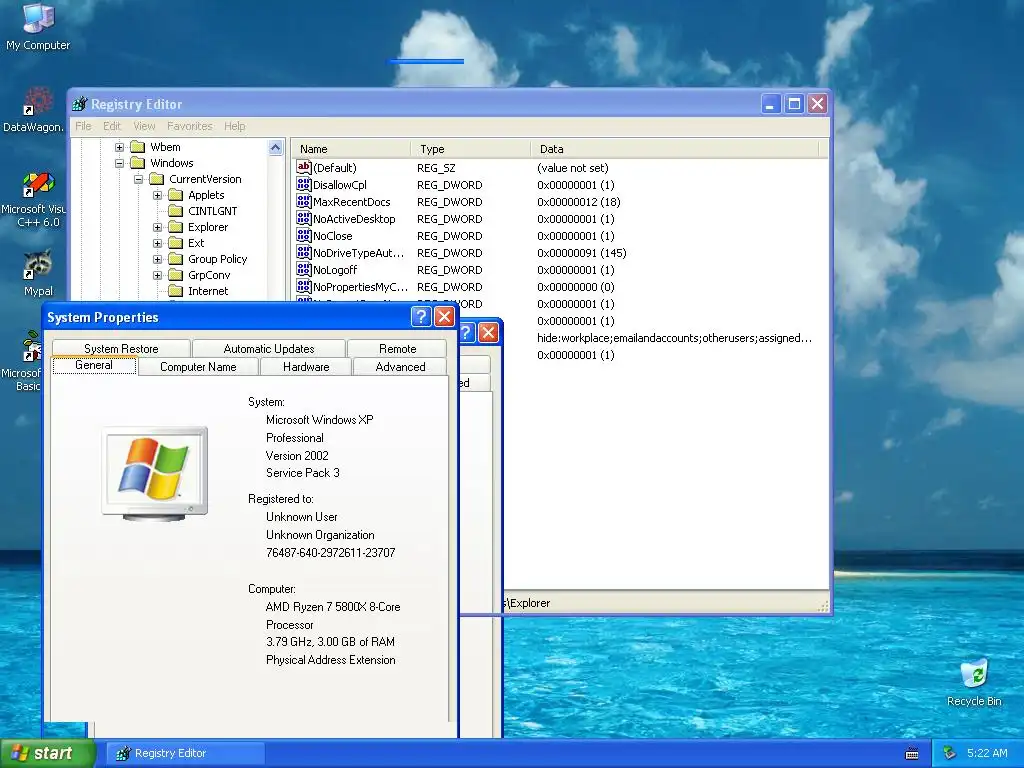1024x768 pixels.
Task: Switch to the Remote tab
Action: pyautogui.click(x=397, y=348)
